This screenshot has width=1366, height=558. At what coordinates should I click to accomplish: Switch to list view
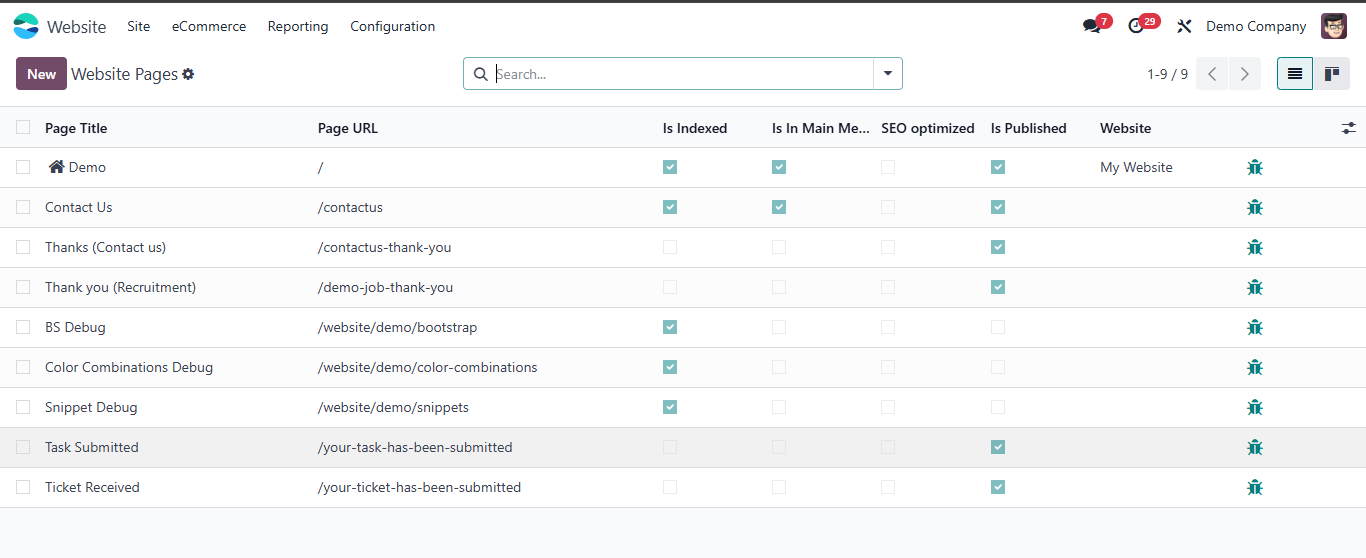tap(1295, 74)
